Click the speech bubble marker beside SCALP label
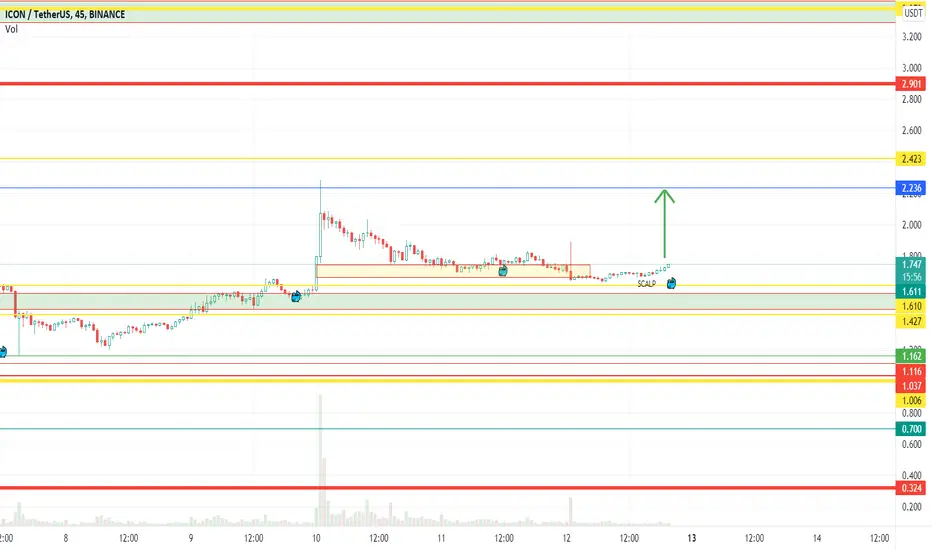The height and width of the screenshot is (550, 932). (671, 284)
